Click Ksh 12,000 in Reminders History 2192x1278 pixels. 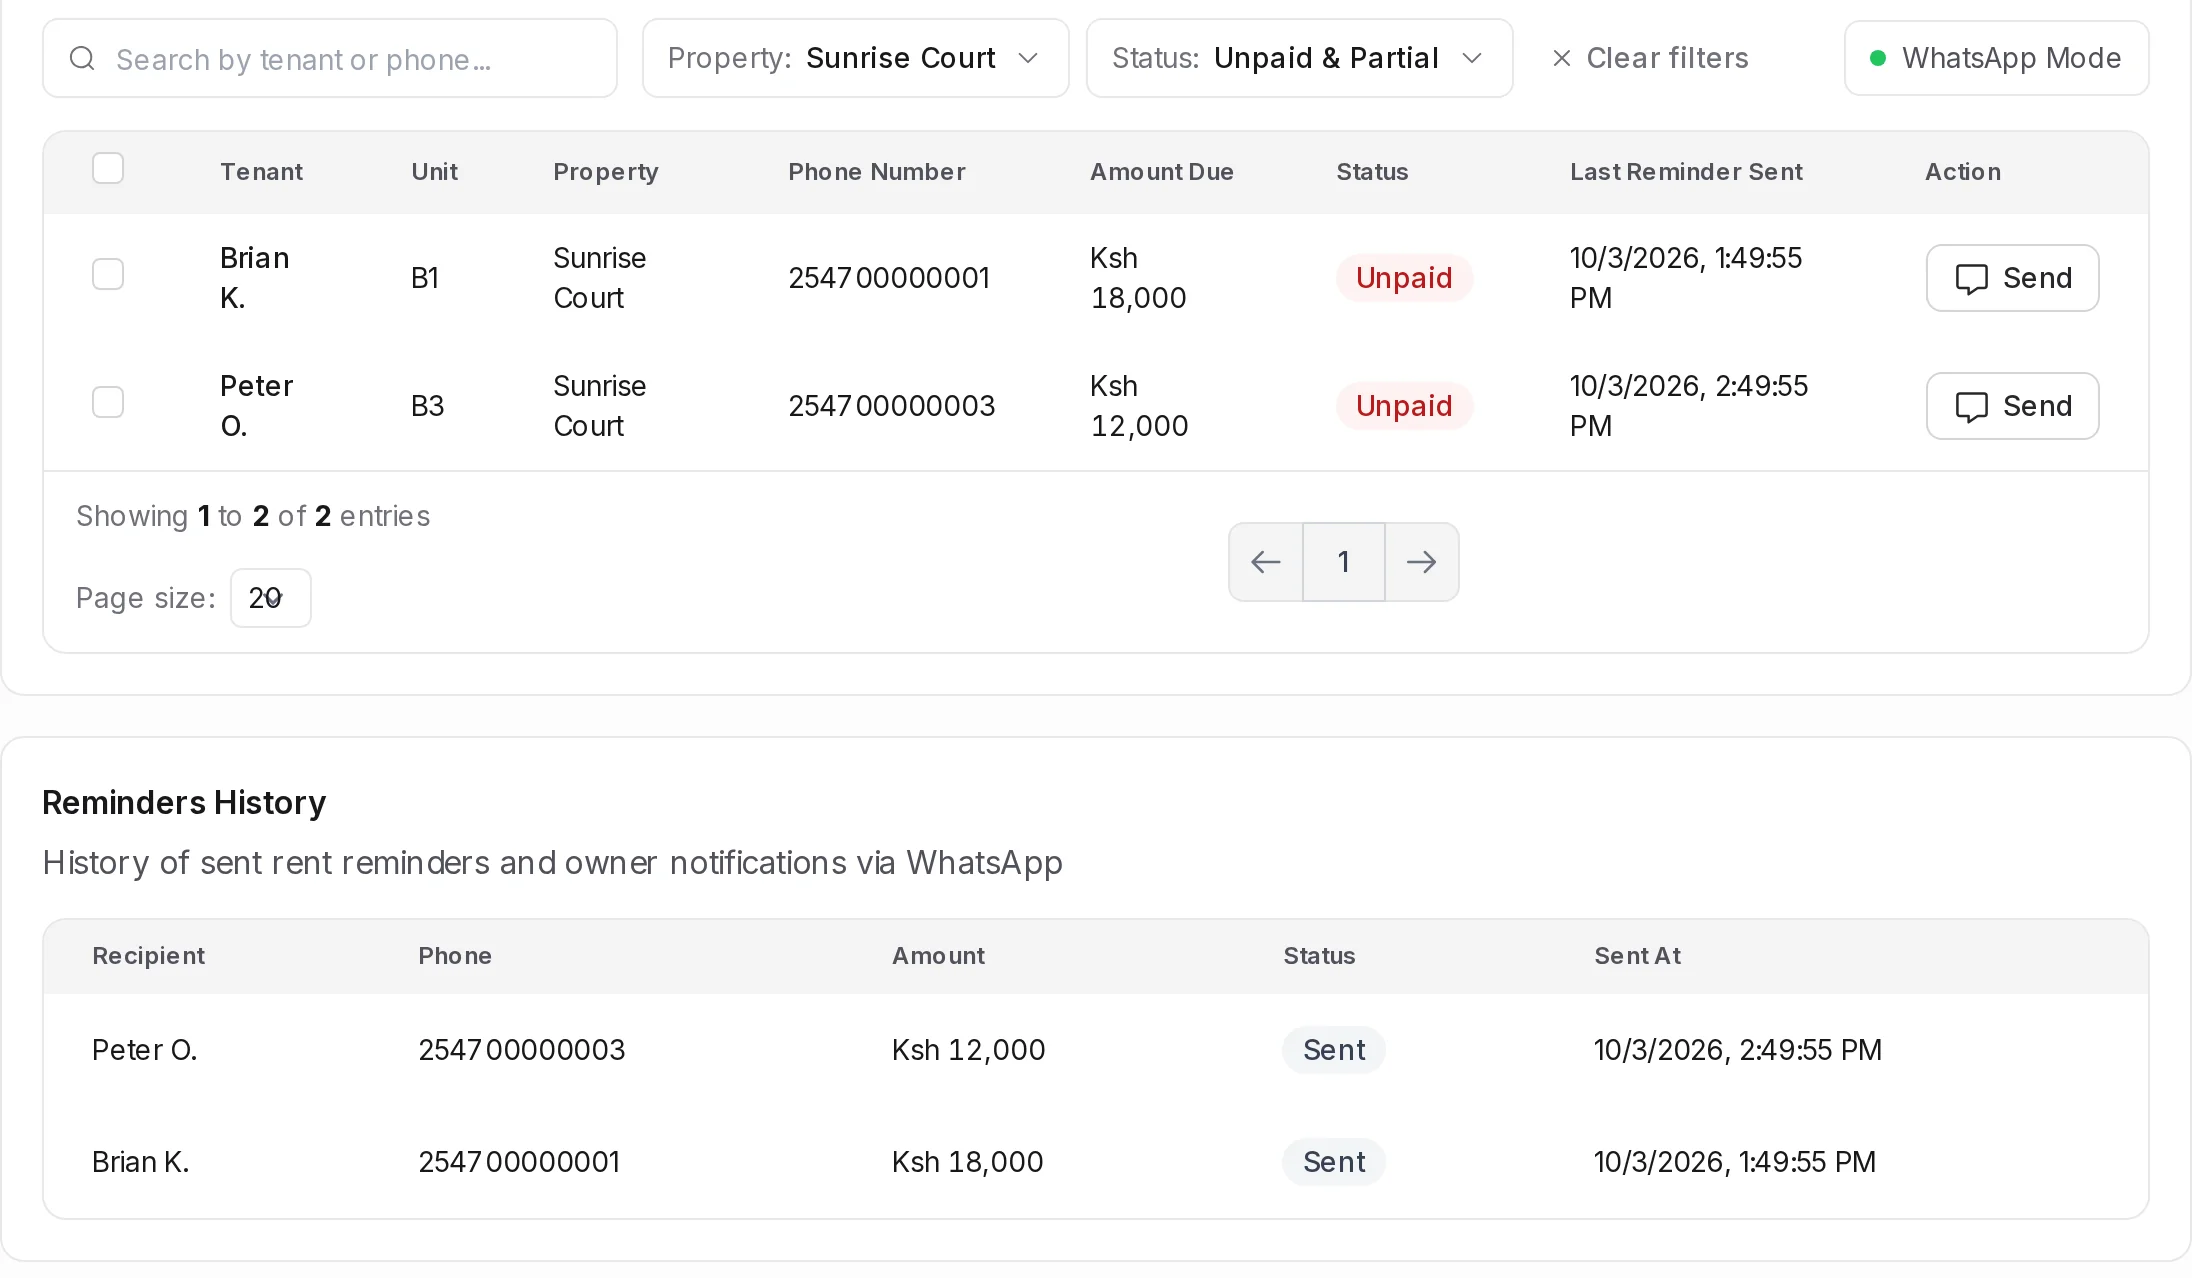[968, 1050]
